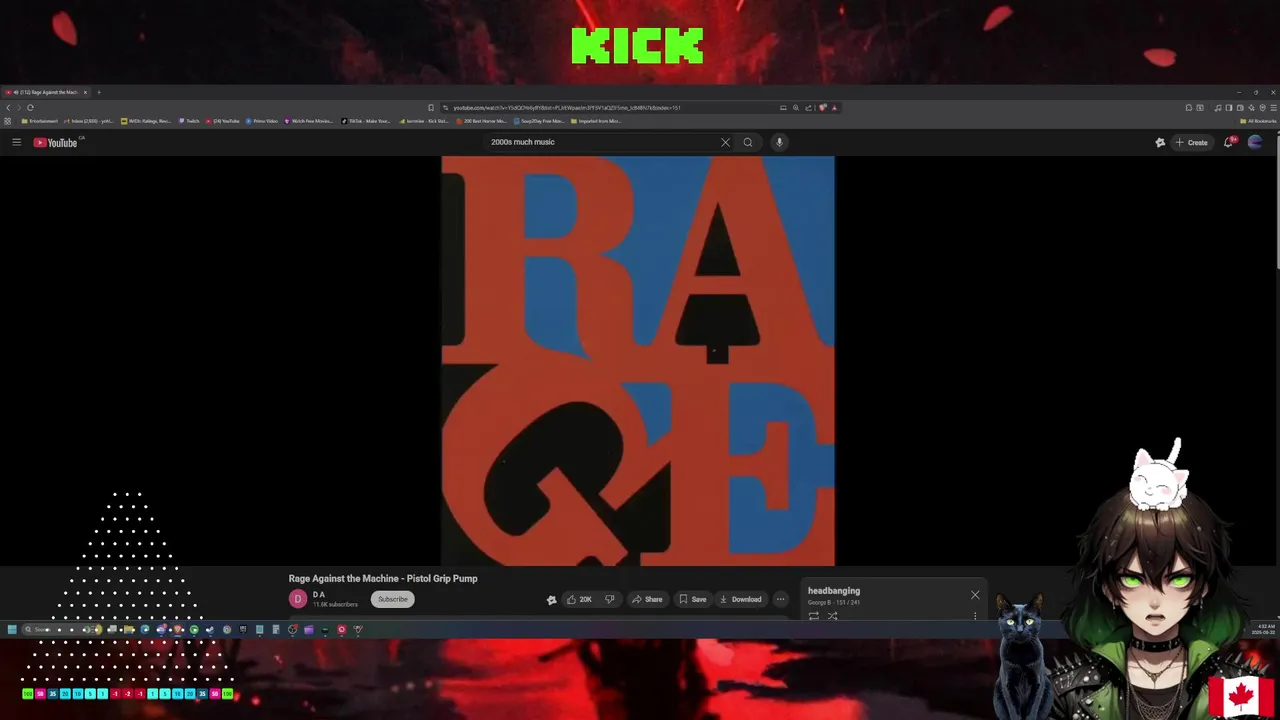Select the Rage Against the Machine browser tab

tap(45, 92)
